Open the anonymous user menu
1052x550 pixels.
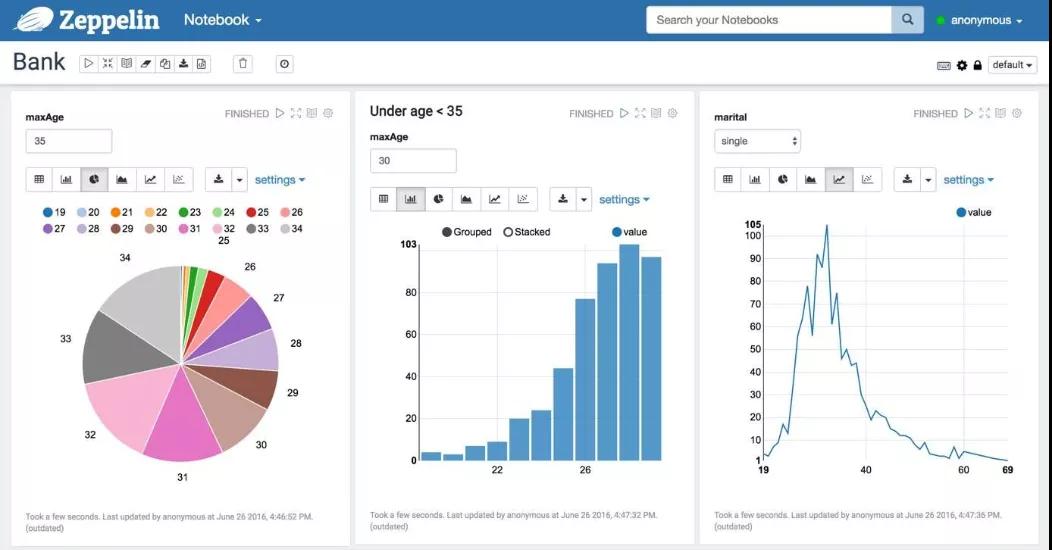point(980,20)
